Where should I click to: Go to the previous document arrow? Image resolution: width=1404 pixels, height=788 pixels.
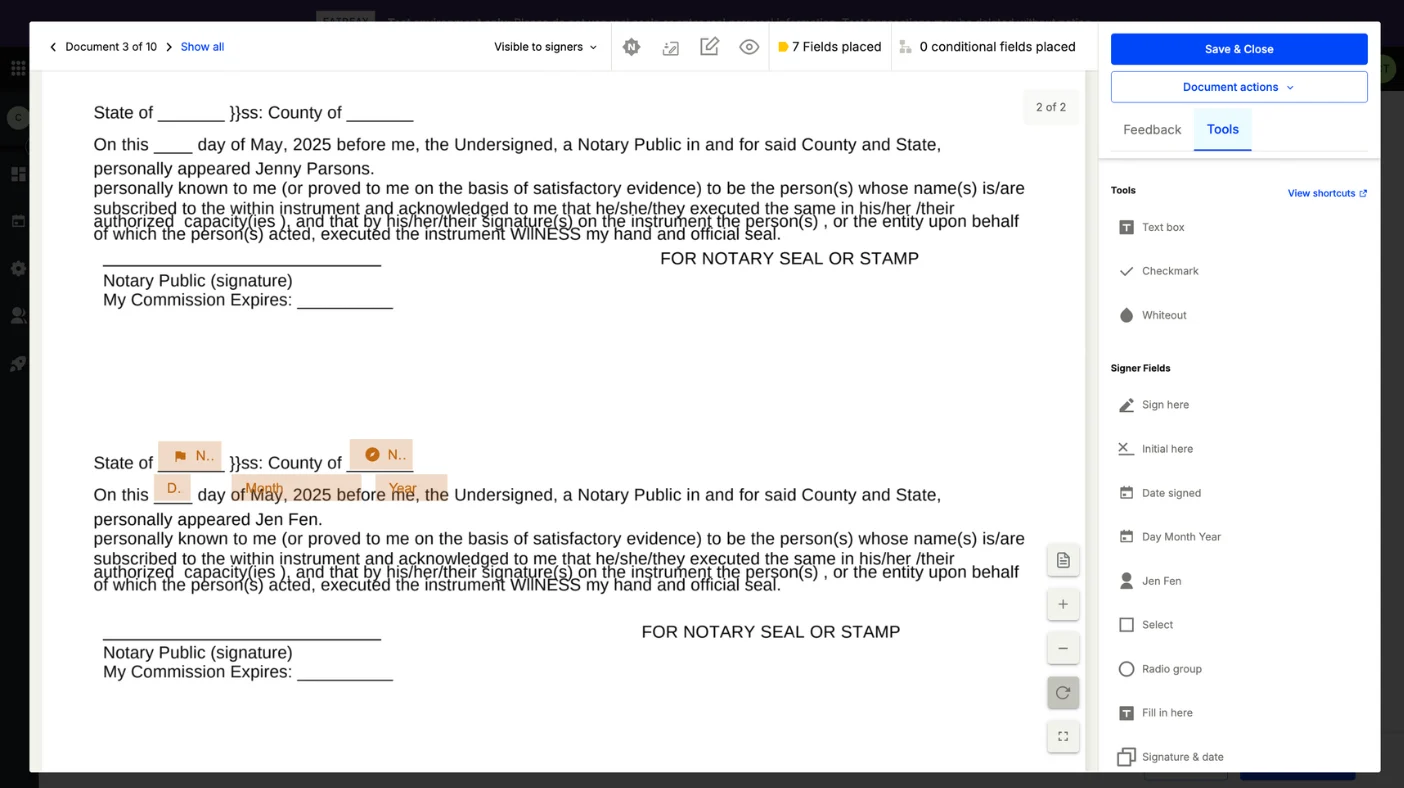(x=53, y=47)
